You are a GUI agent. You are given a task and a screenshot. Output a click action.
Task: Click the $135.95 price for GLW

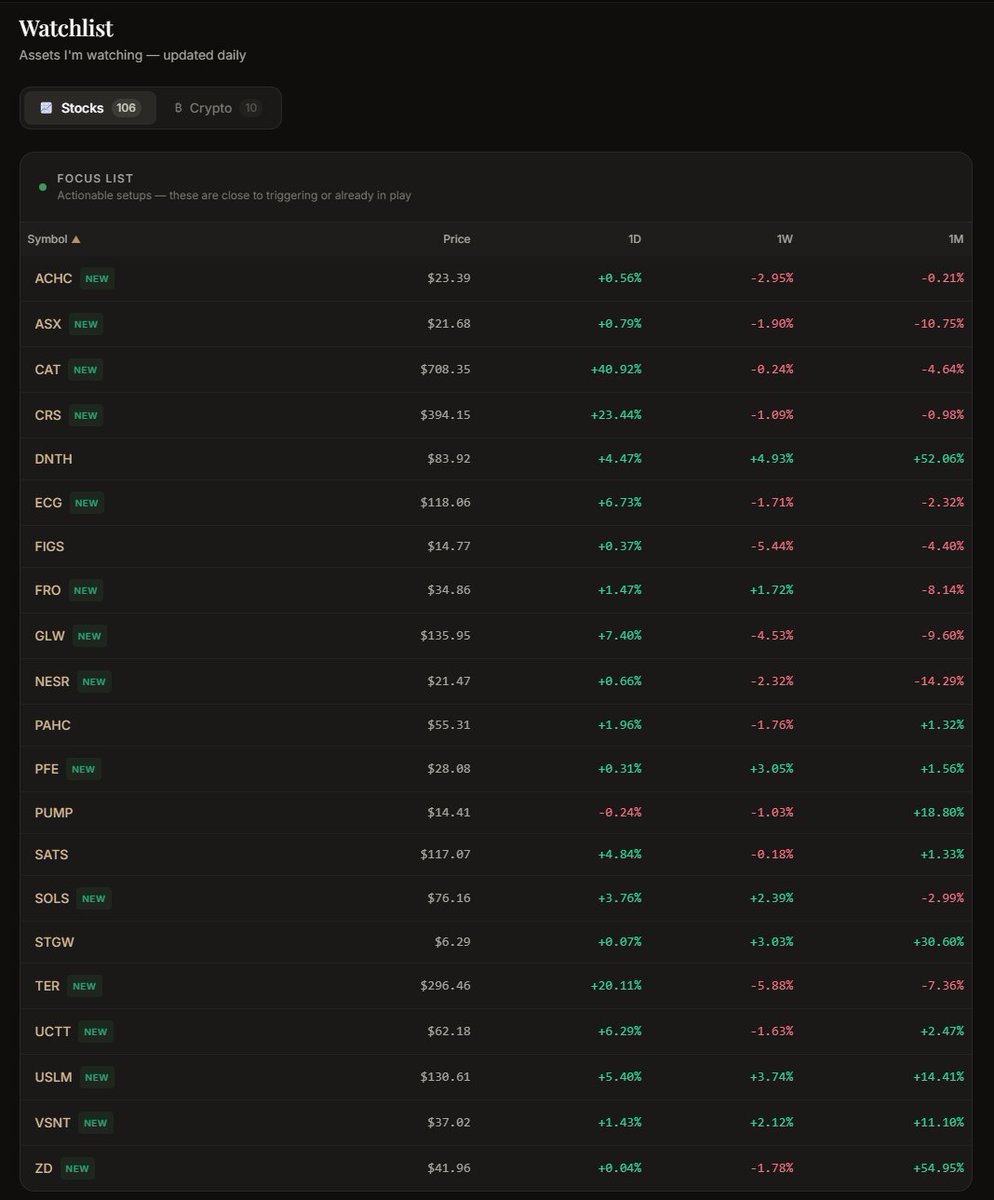(445, 635)
